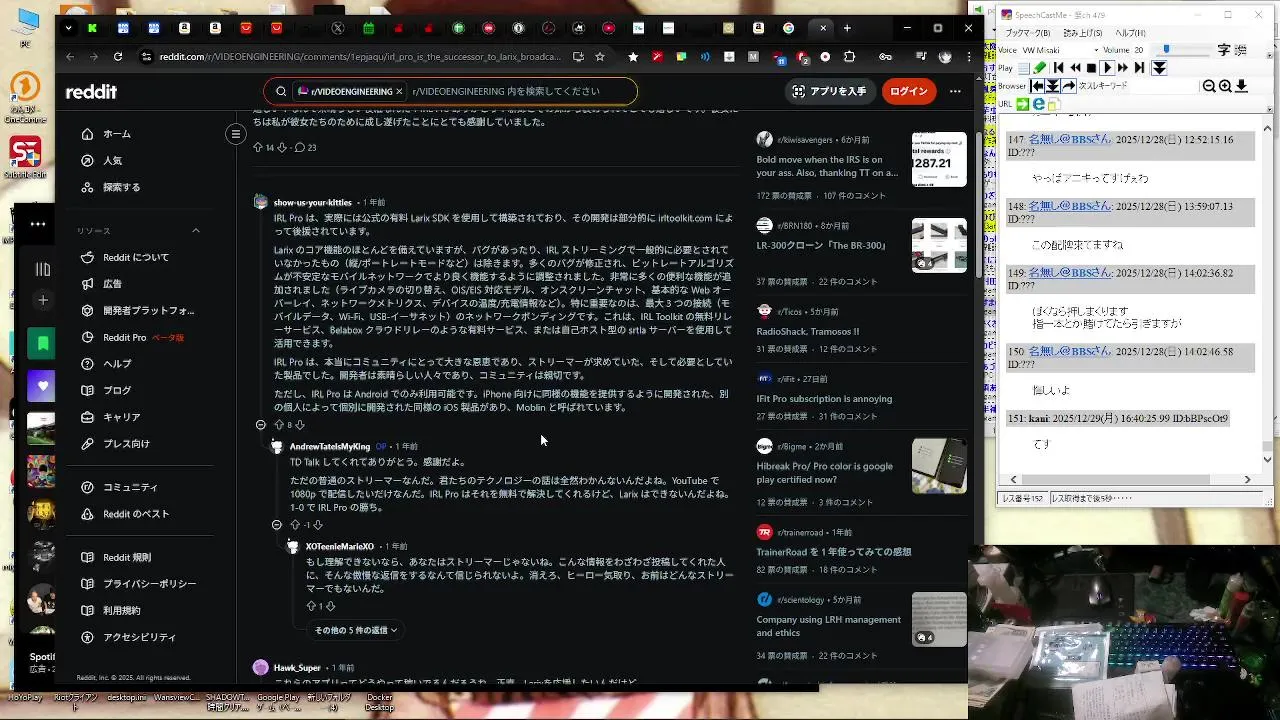Open the Reddit home logo

tap(91, 92)
